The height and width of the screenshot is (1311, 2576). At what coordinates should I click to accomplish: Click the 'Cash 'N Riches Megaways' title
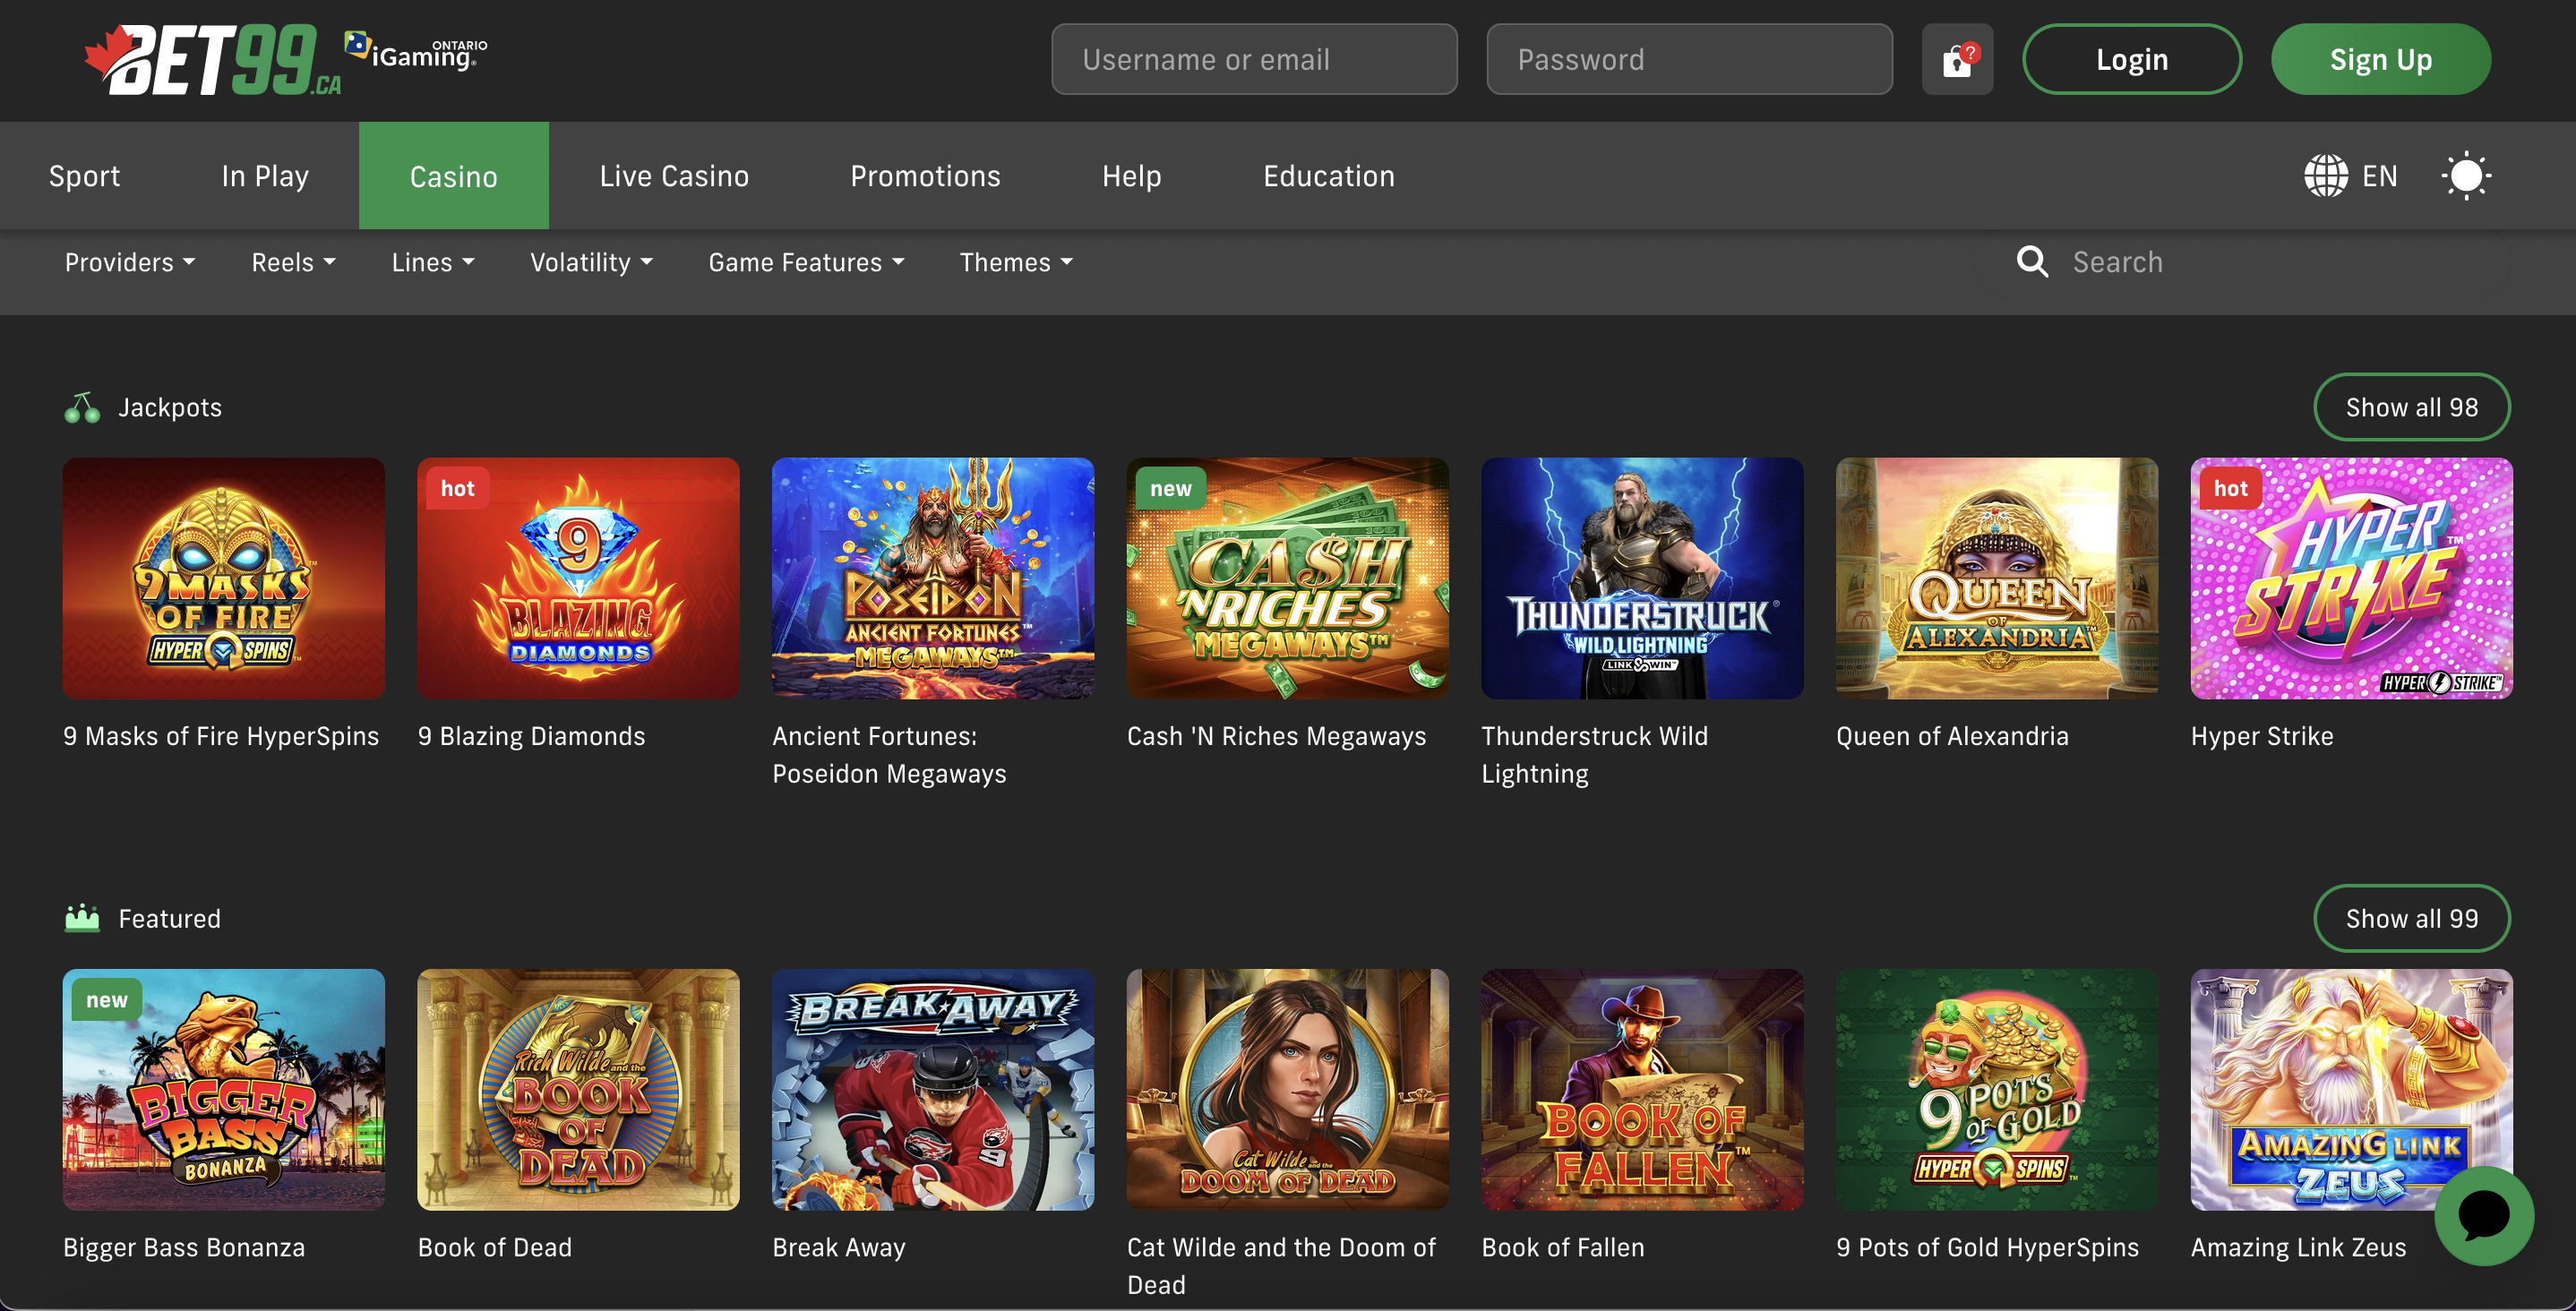(1277, 736)
